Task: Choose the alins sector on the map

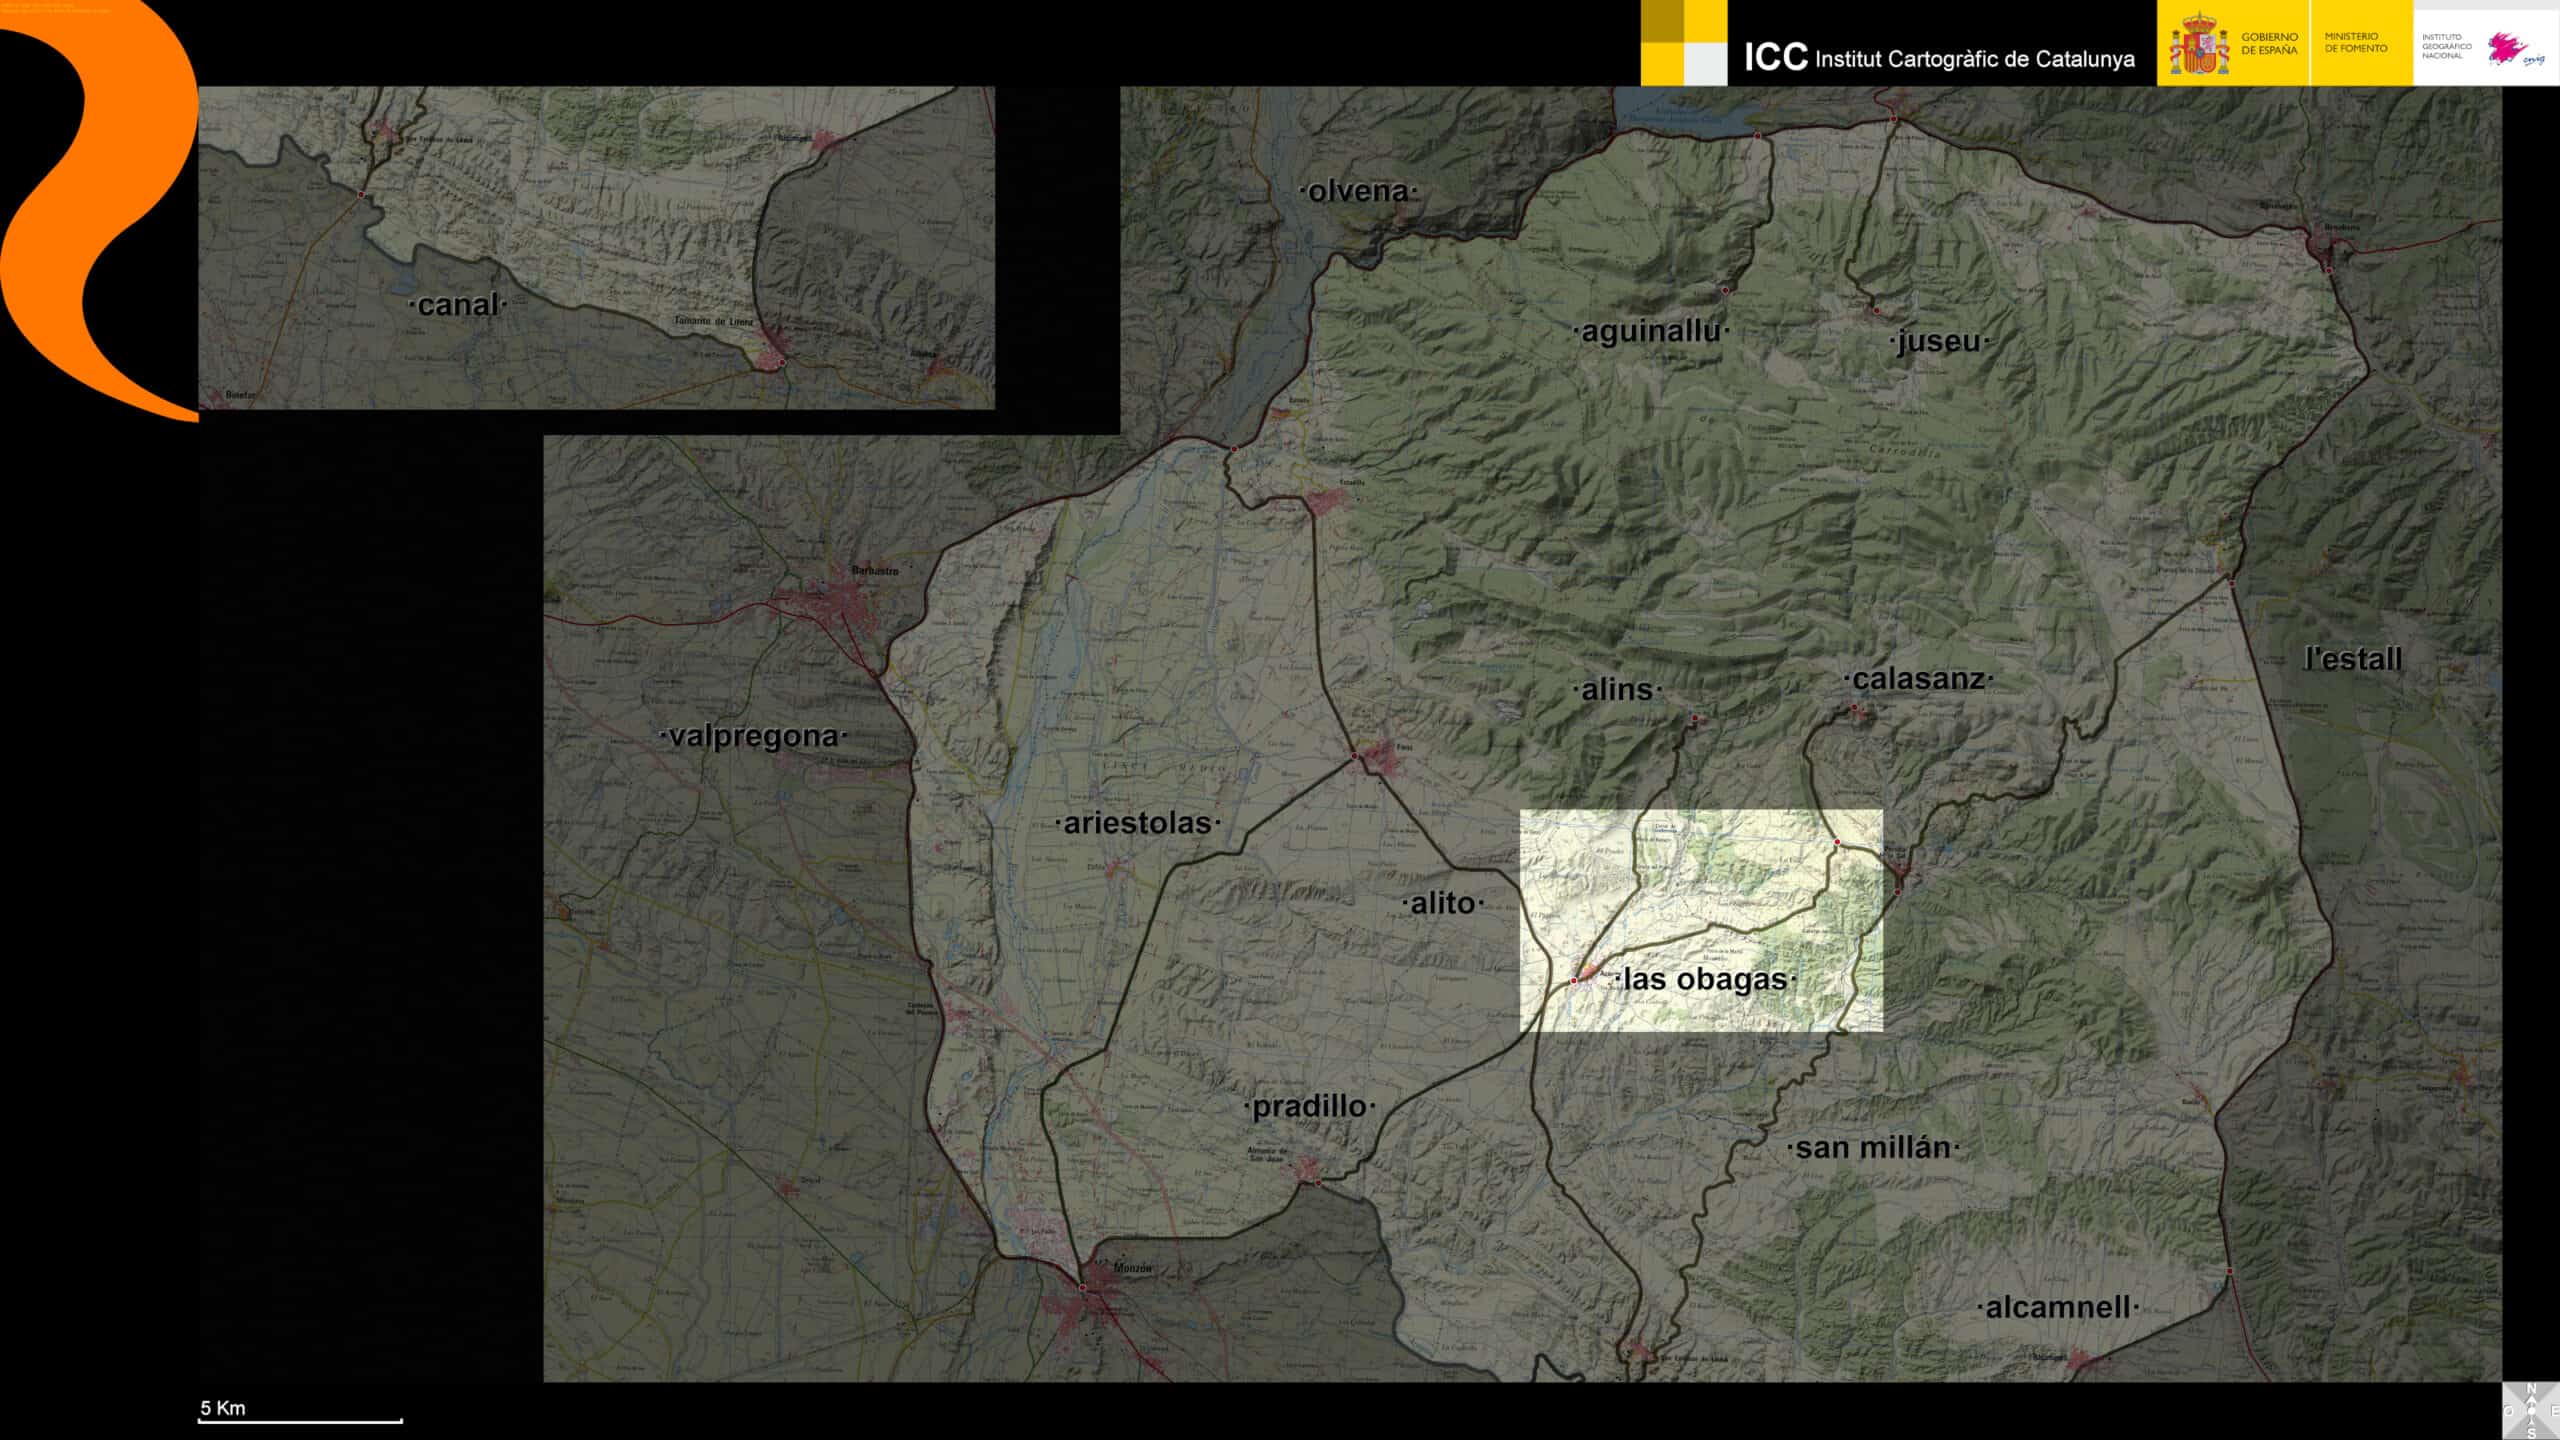Action: coord(1617,690)
